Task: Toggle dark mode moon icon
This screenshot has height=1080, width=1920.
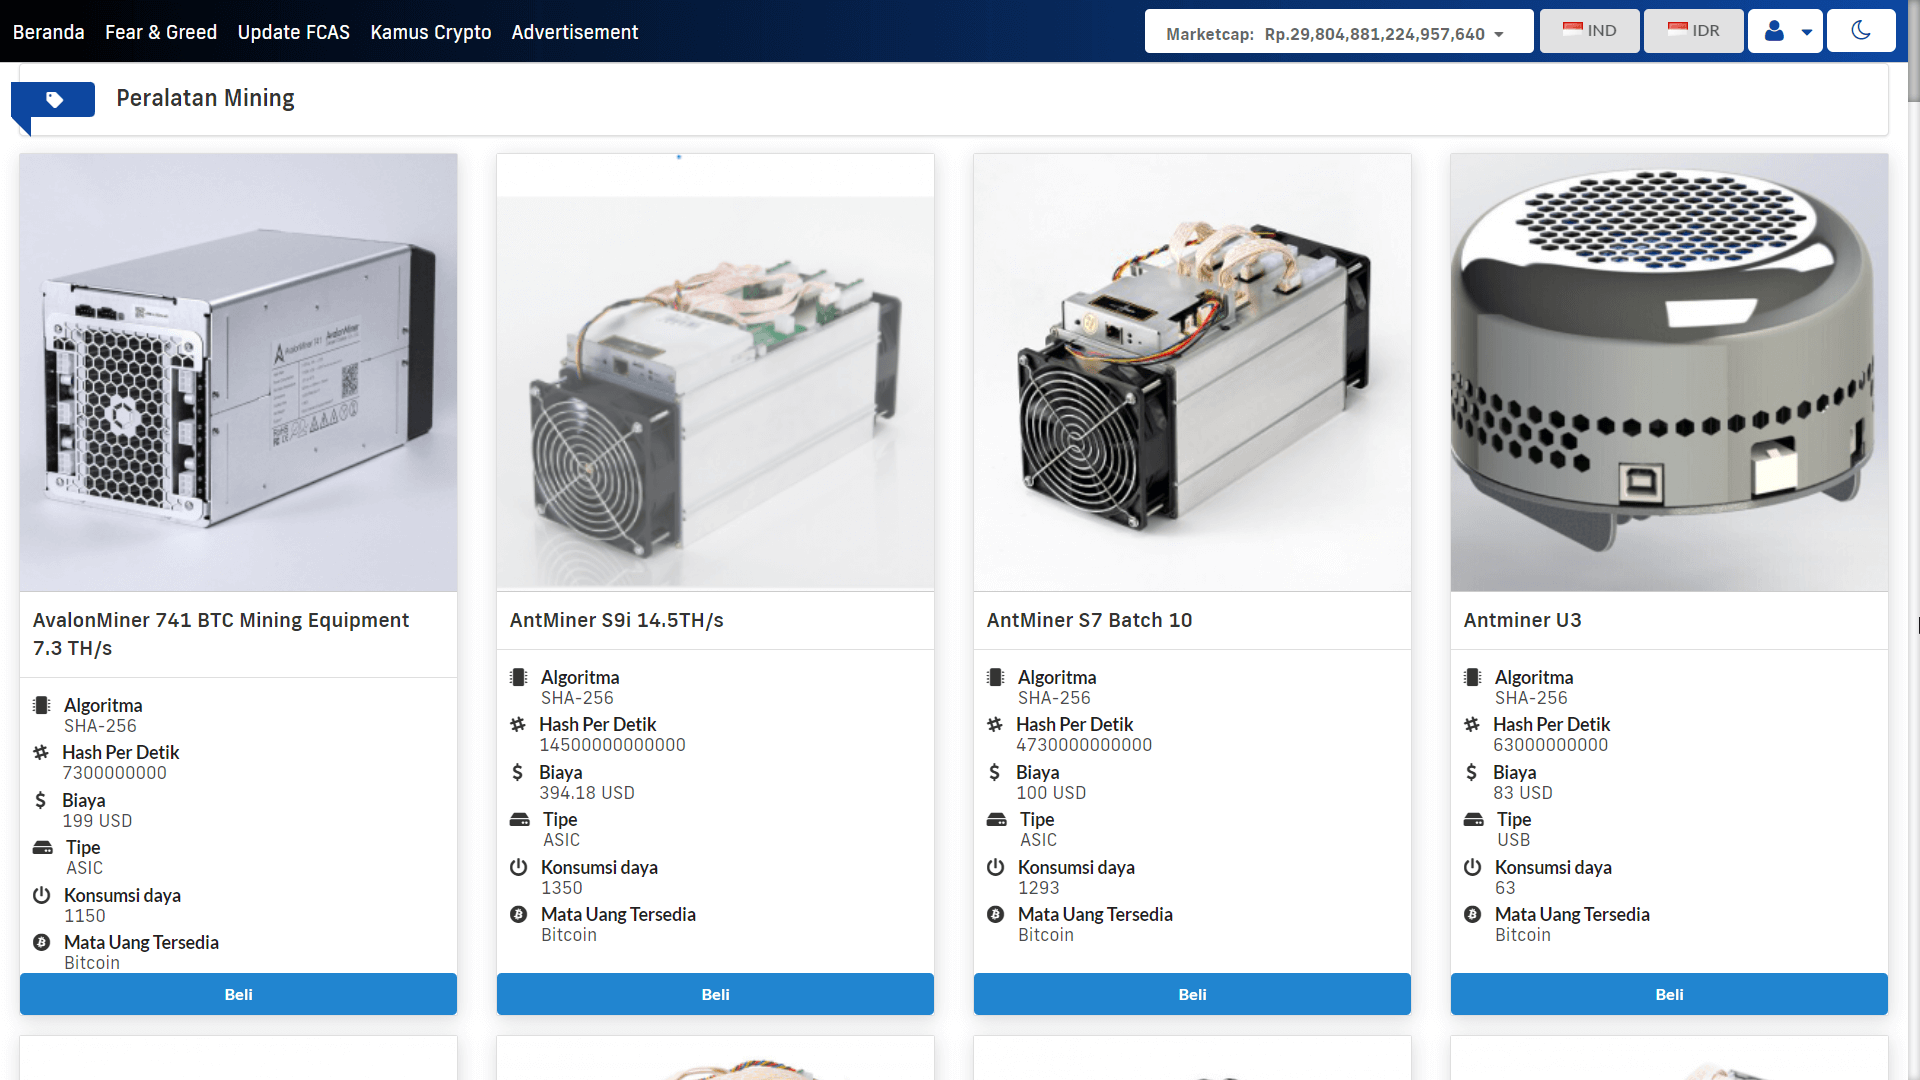Action: coord(1860,31)
